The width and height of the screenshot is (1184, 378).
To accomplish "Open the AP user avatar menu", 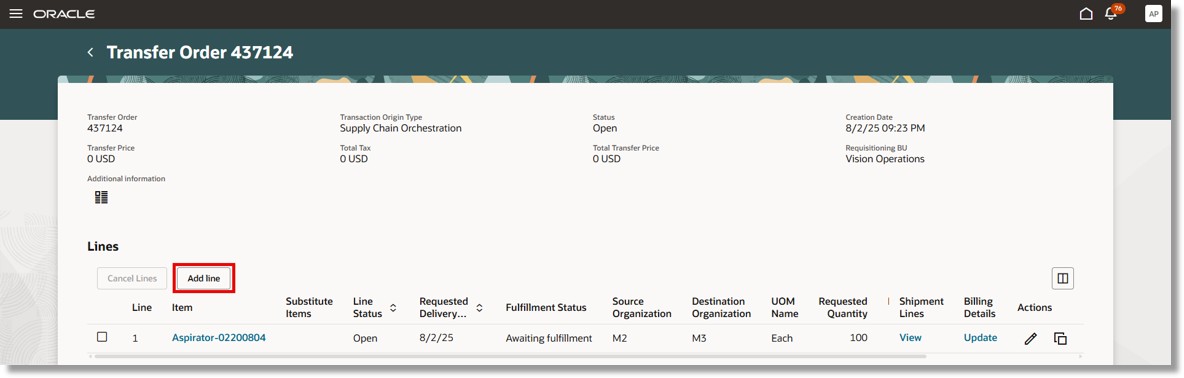I will click(1153, 14).
